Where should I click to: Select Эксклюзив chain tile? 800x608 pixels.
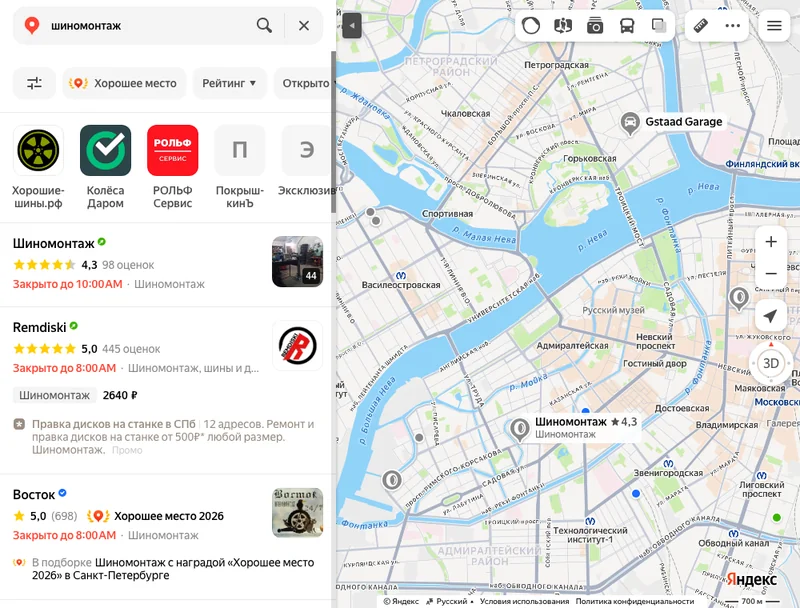[x=306, y=150]
